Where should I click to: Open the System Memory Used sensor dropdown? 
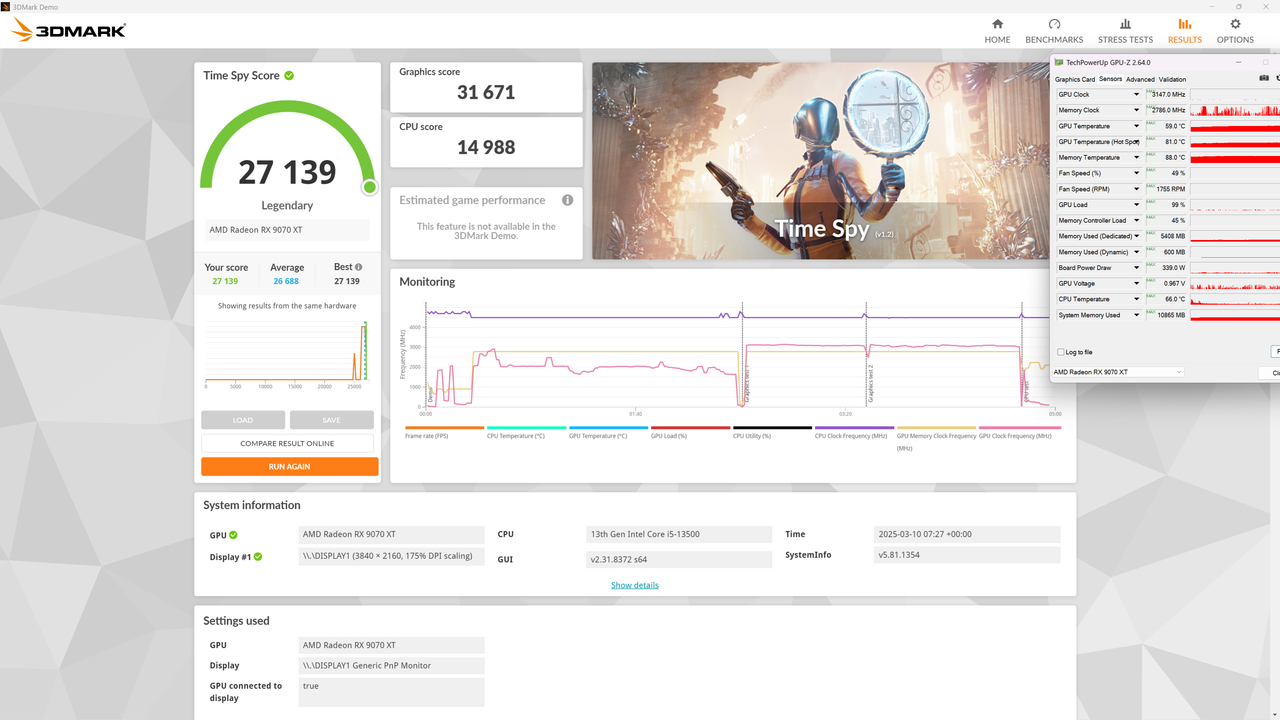point(1136,315)
